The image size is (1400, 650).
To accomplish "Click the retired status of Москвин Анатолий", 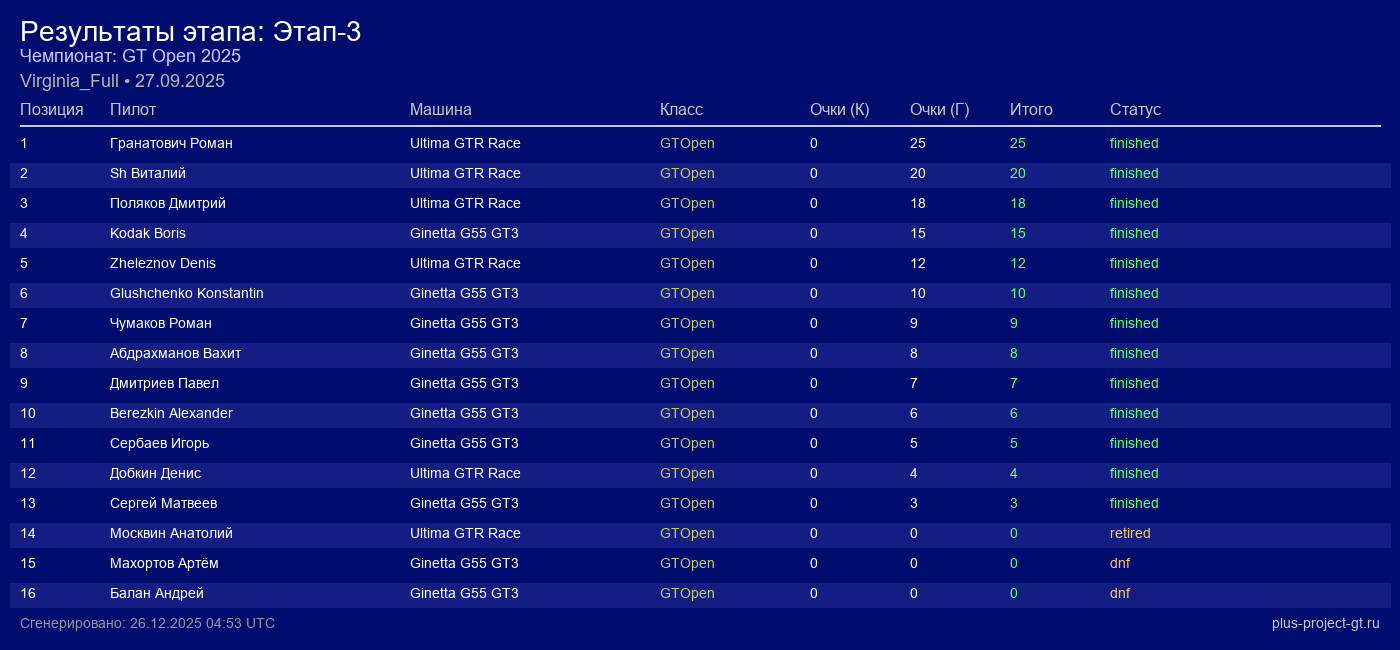I will 1130,533.
